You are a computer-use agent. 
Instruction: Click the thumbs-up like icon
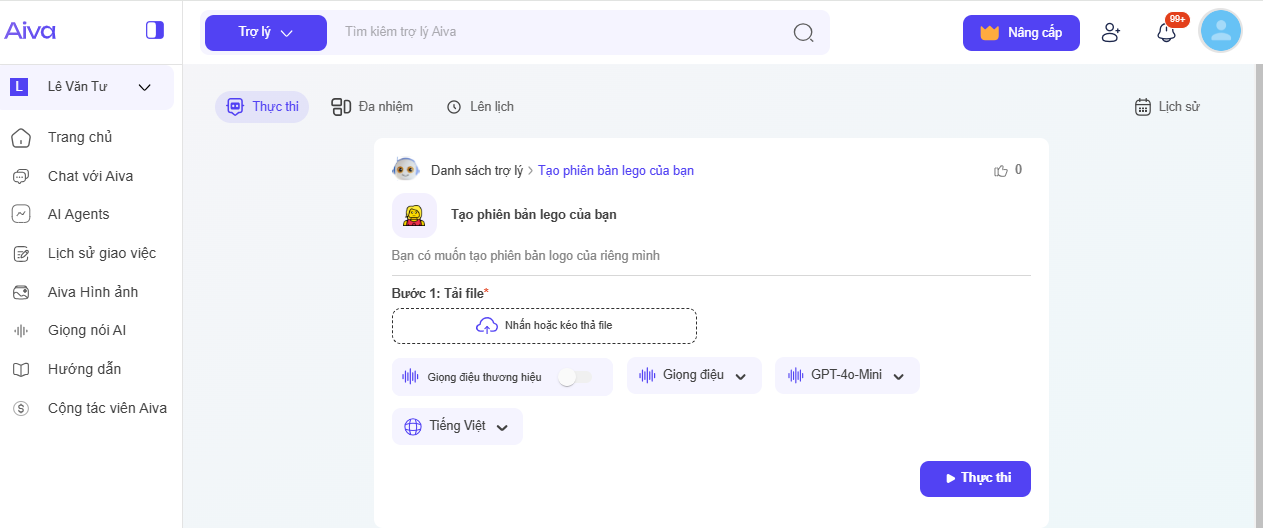[x=1000, y=171]
